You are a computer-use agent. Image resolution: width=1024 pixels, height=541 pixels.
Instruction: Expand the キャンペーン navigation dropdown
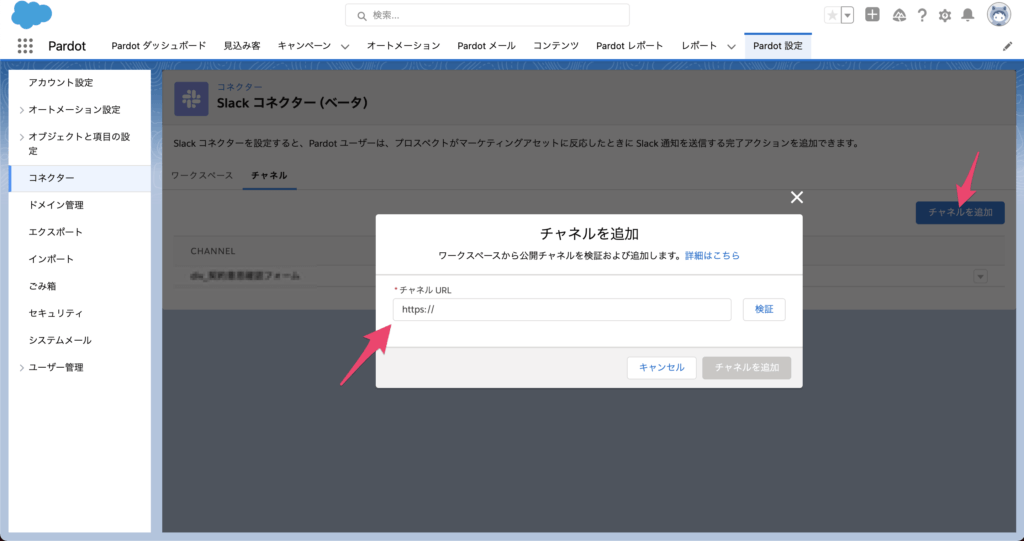[x=345, y=47]
